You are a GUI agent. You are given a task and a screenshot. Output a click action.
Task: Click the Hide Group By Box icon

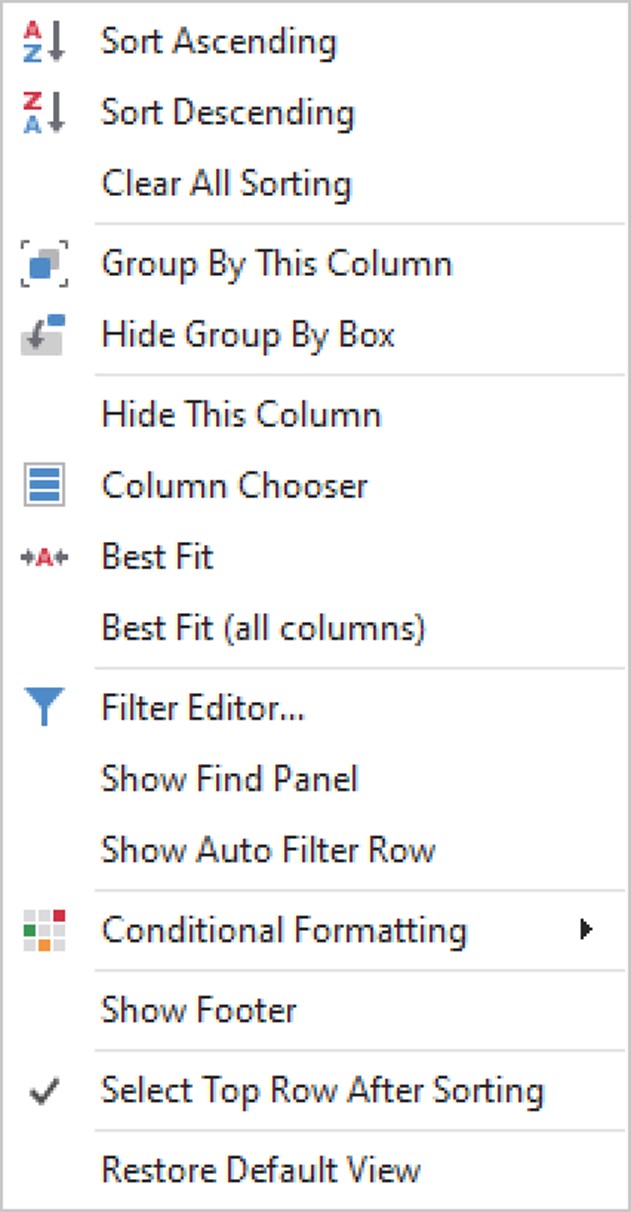click(44, 335)
